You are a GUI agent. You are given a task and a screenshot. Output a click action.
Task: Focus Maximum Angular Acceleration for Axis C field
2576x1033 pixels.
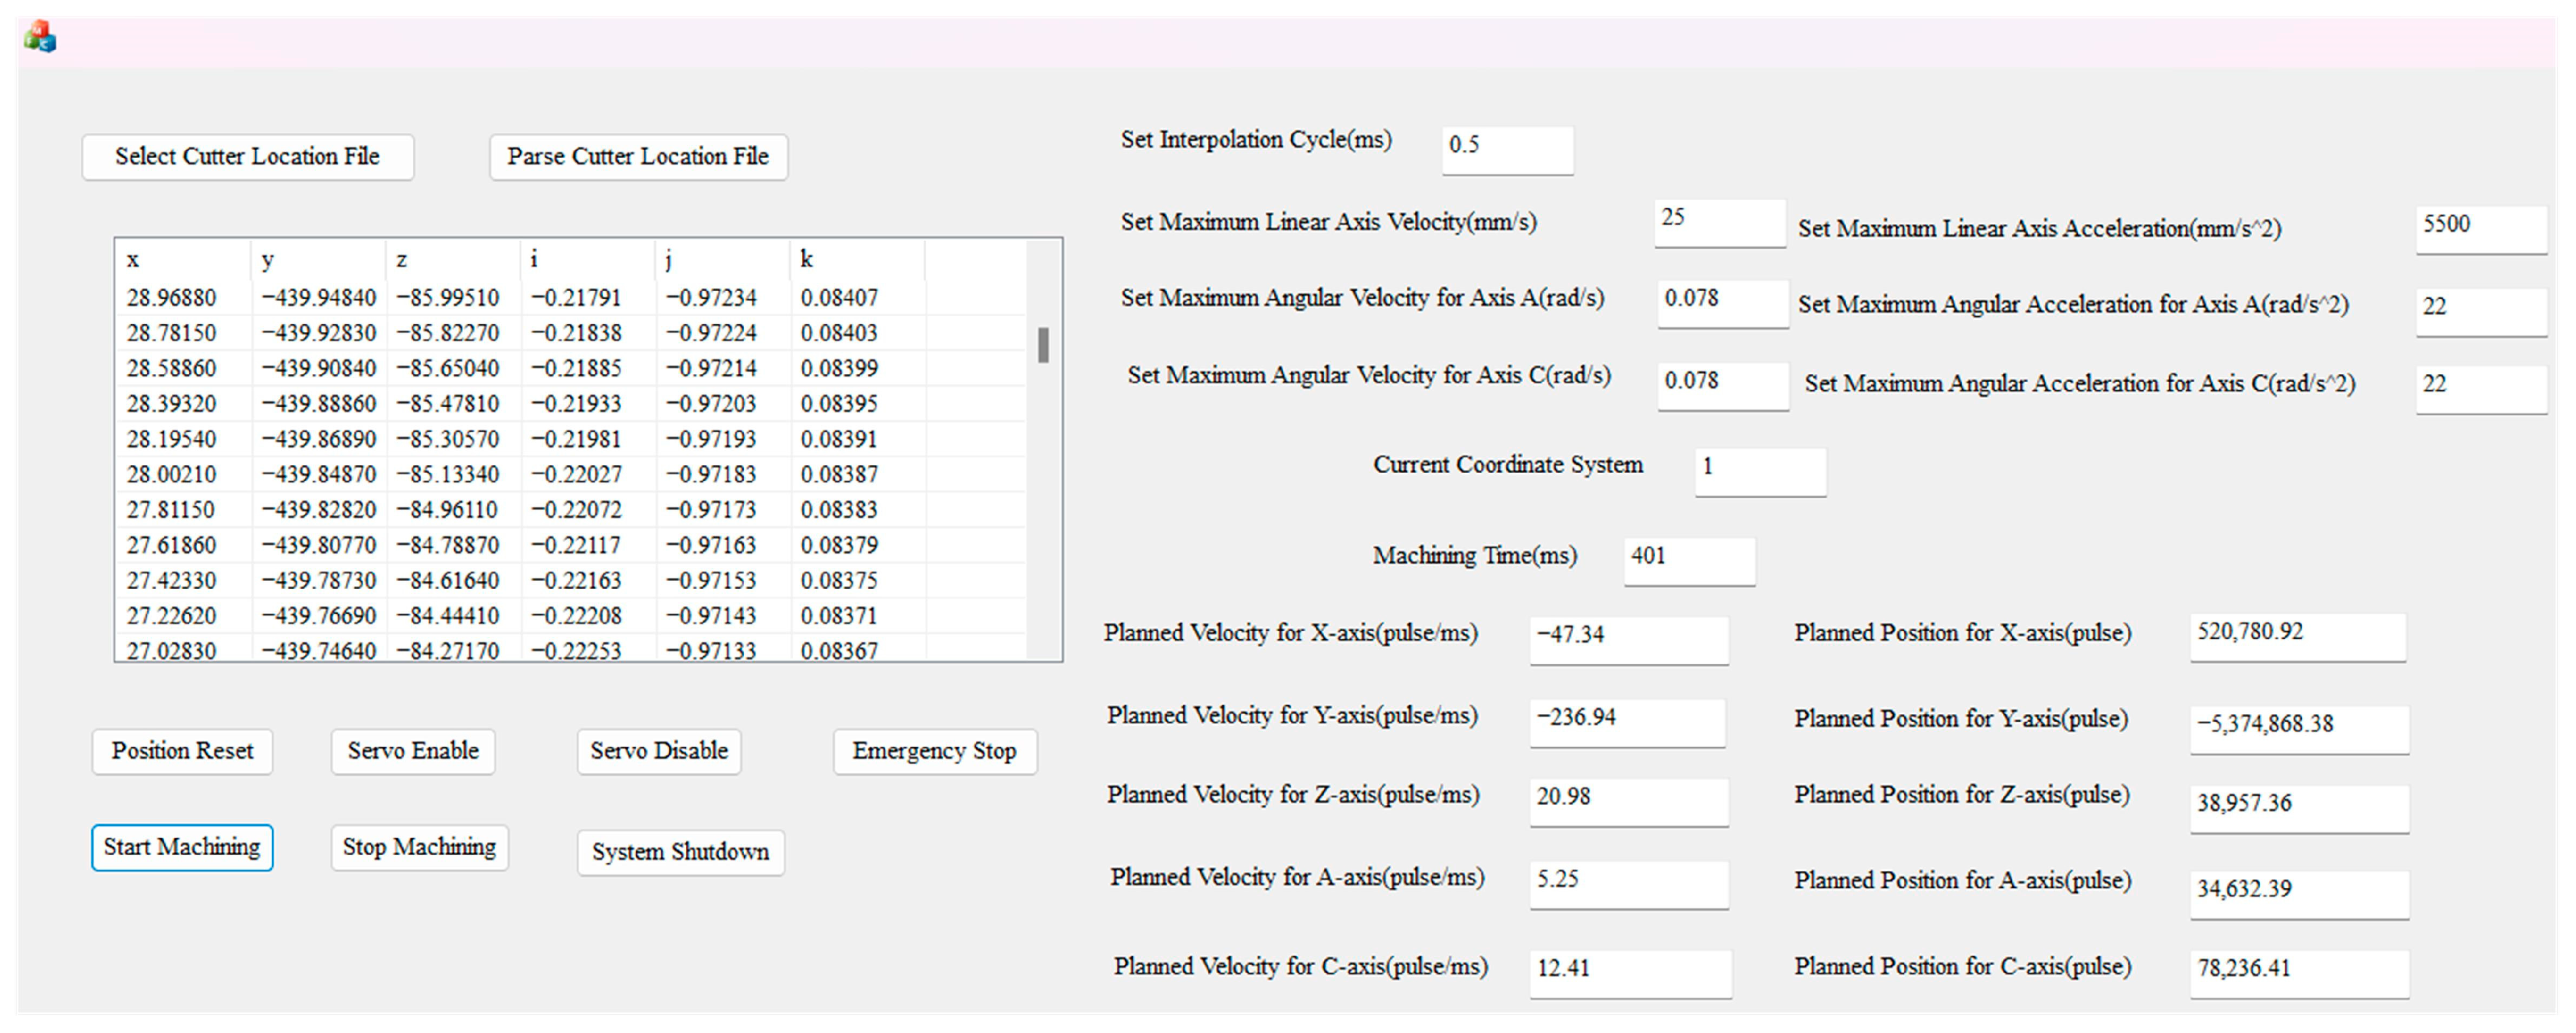[x=2481, y=389]
